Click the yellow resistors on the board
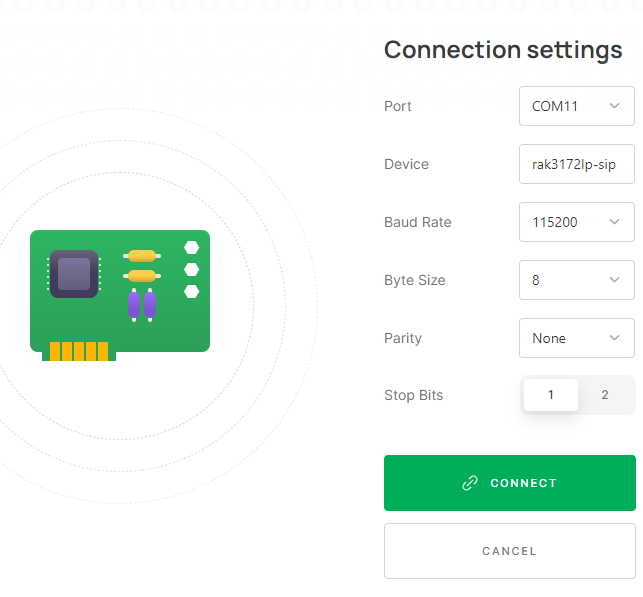The height and width of the screenshot is (597, 643). (141, 265)
